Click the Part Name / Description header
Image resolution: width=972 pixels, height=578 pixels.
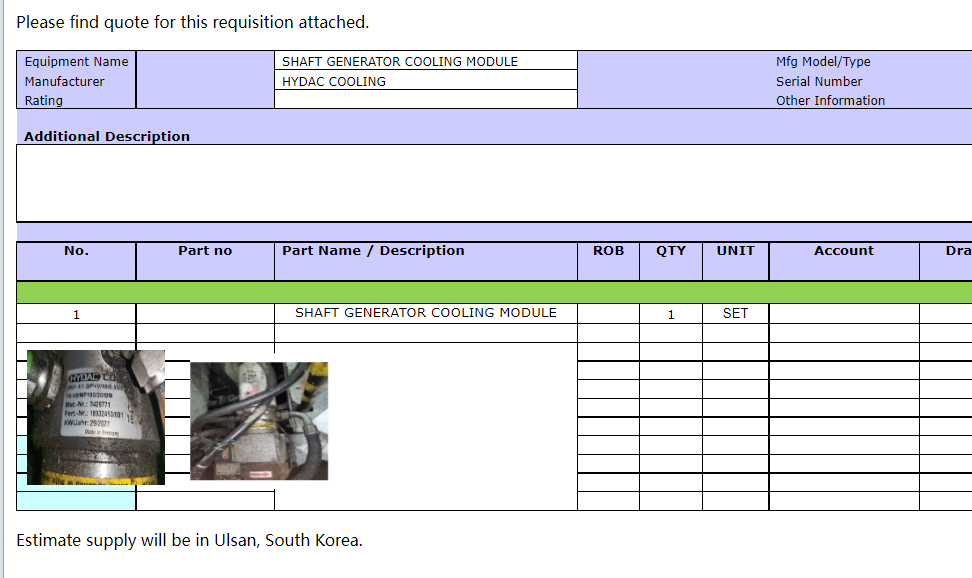point(373,251)
